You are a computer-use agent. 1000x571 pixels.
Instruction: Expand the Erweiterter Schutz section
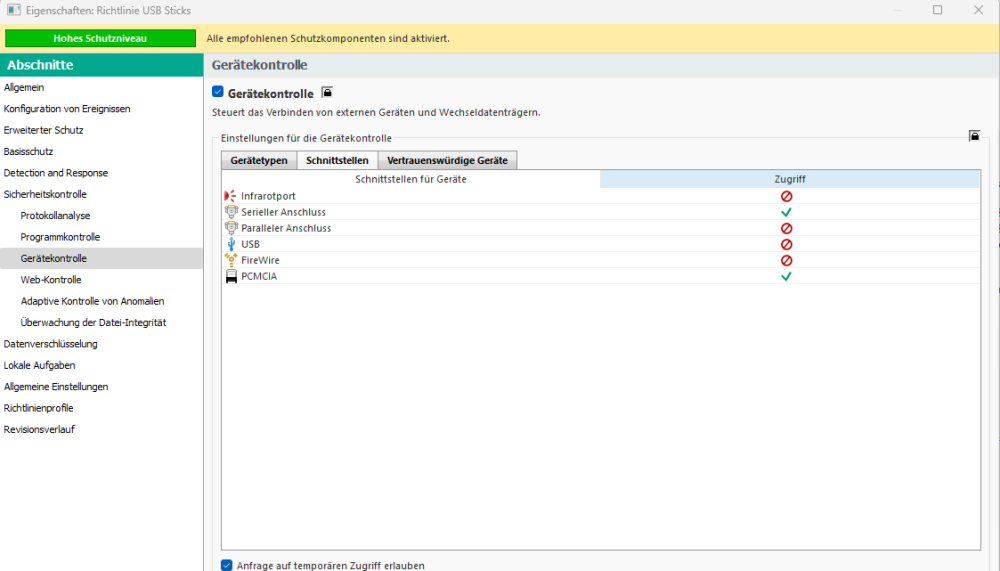(x=43, y=130)
